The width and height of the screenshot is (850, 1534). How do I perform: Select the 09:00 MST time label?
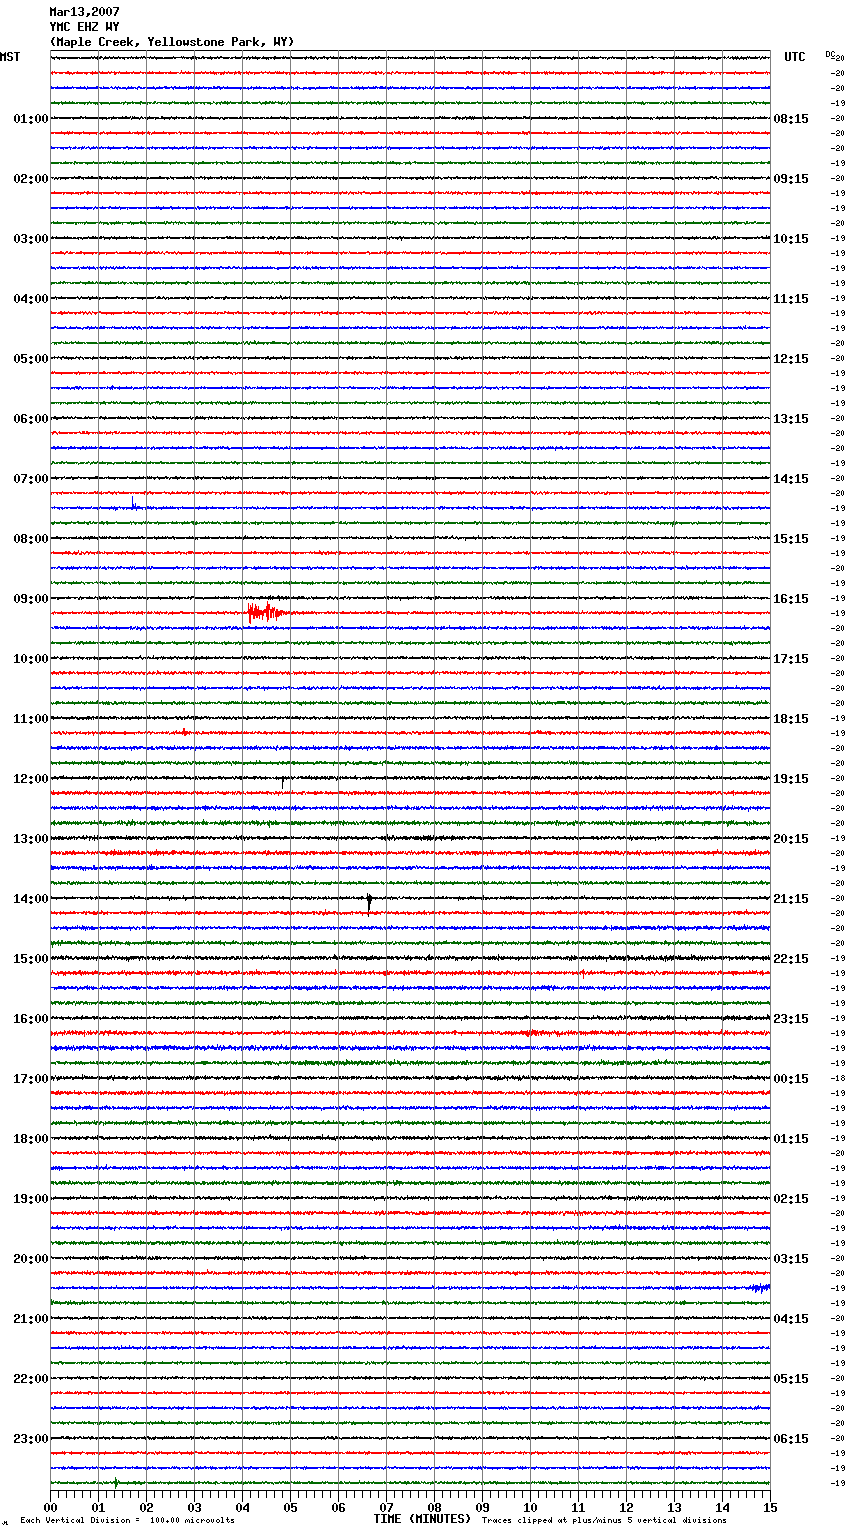tap(31, 599)
